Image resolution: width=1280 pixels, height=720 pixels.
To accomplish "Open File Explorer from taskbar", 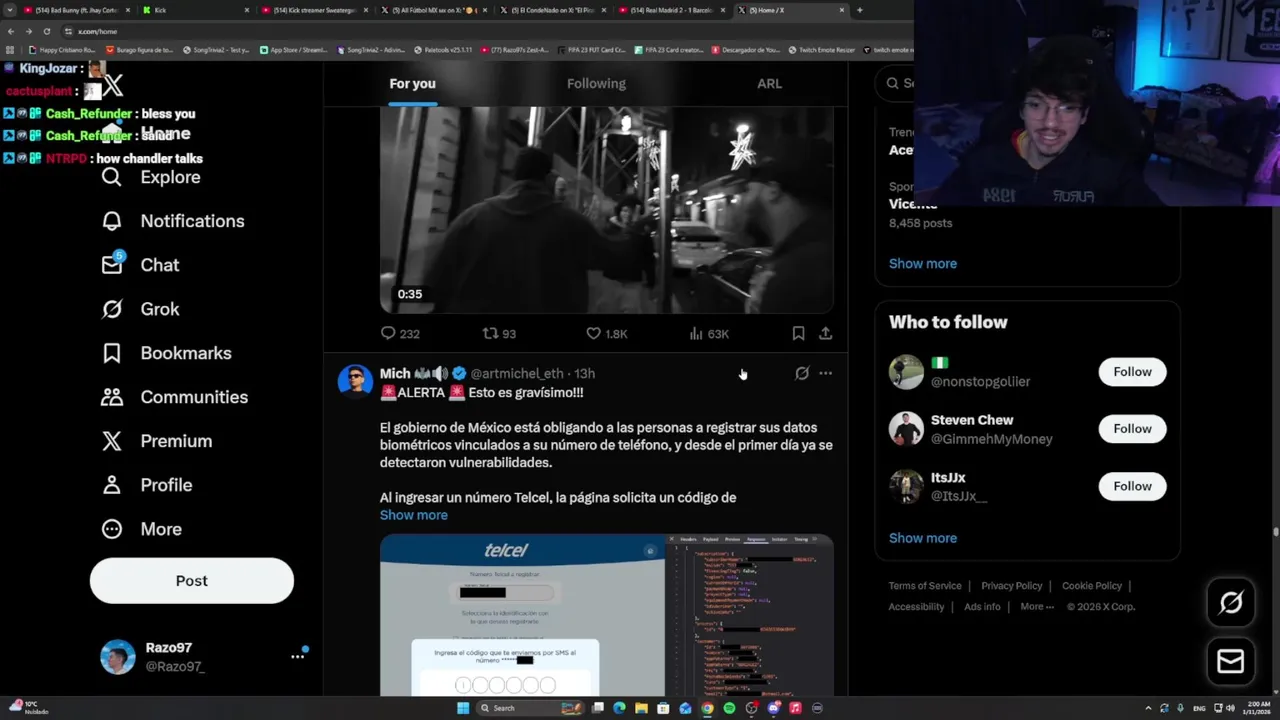I will (641, 708).
